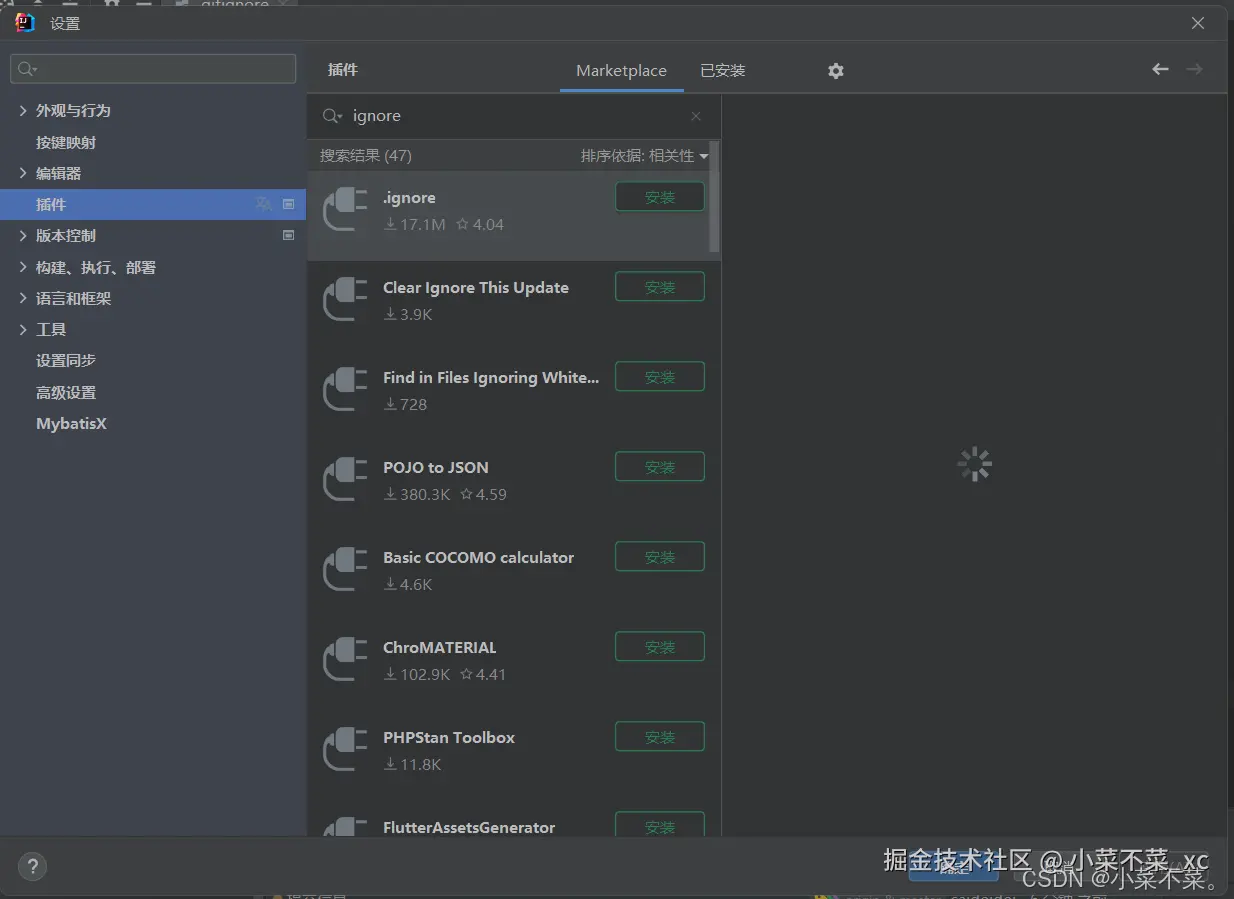The width and height of the screenshot is (1234, 899).
Task: Go forward with the right arrow
Action: pos(1194,69)
